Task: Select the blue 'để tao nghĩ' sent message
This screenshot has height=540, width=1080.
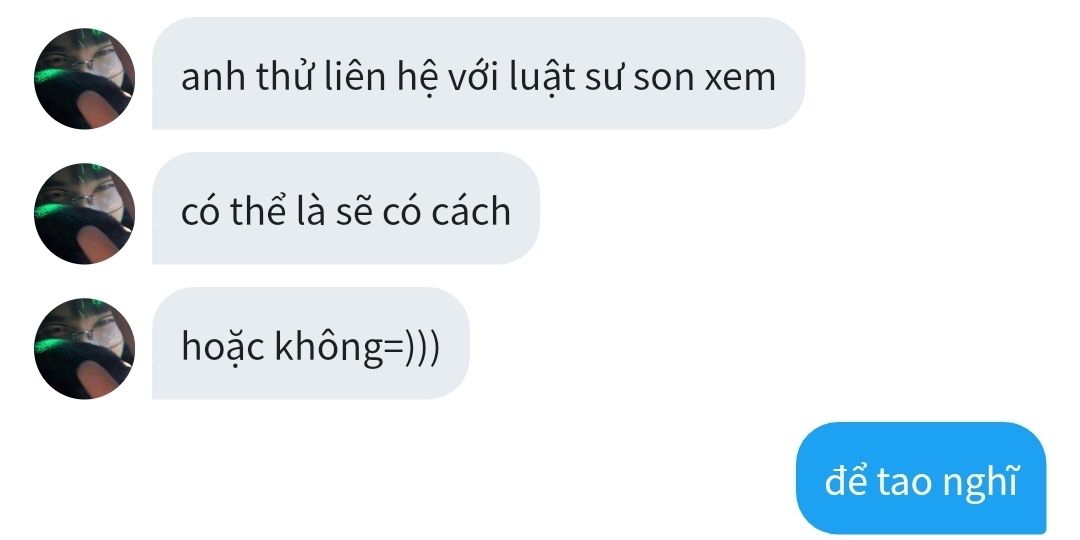Action: (x=921, y=478)
